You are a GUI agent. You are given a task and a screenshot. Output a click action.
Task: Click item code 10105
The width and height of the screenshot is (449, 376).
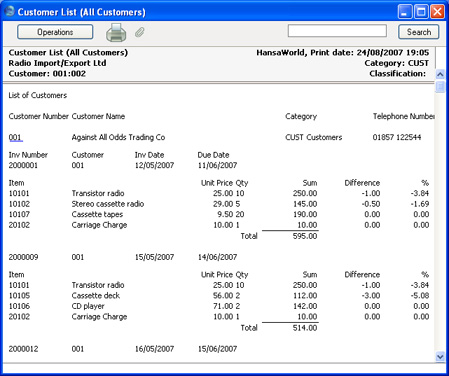(x=19, y=296)
